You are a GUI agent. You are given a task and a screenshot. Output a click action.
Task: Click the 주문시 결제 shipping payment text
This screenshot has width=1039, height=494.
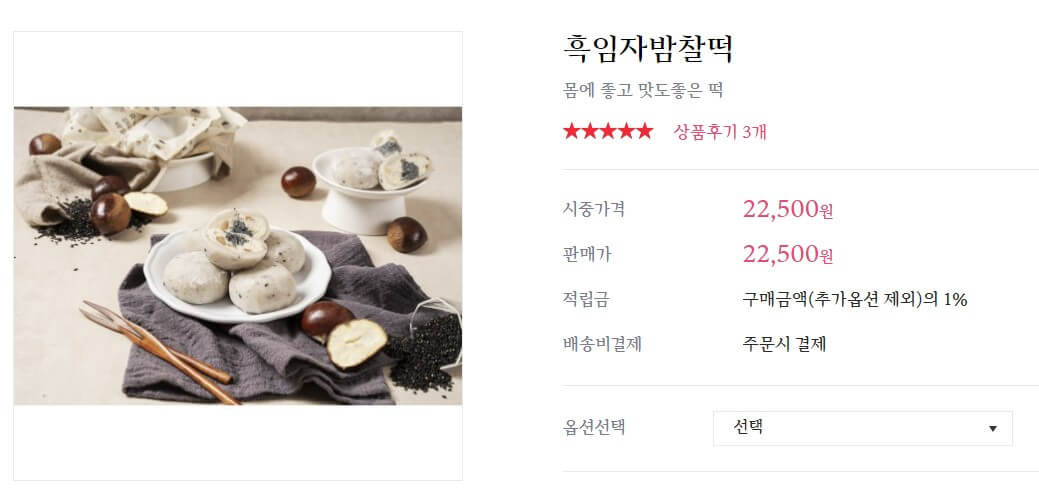click(x=784, y=344)
